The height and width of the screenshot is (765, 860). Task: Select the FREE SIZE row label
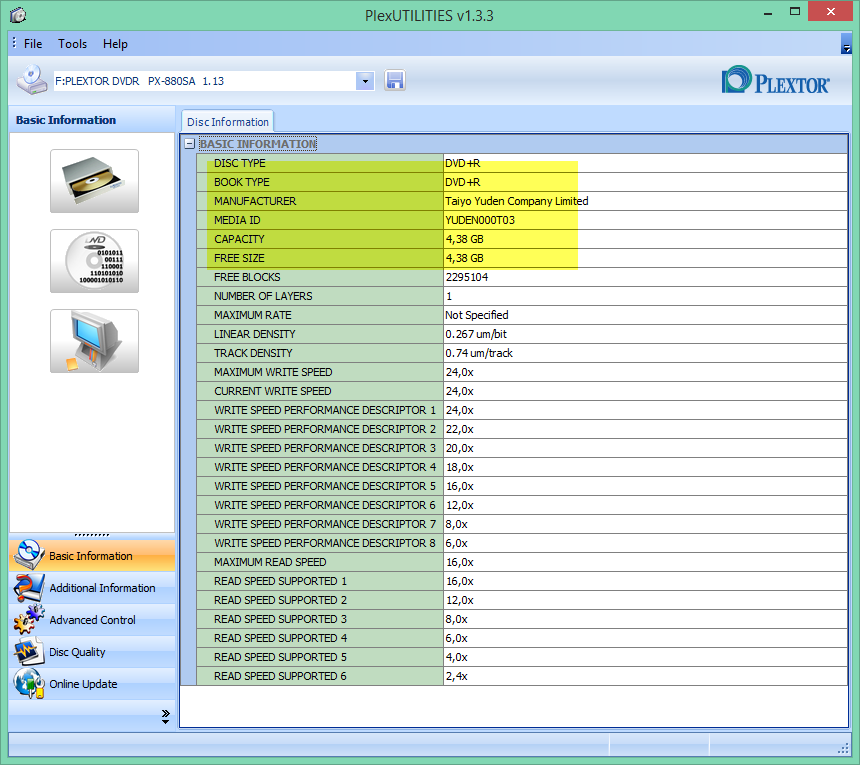click(239, 258)
